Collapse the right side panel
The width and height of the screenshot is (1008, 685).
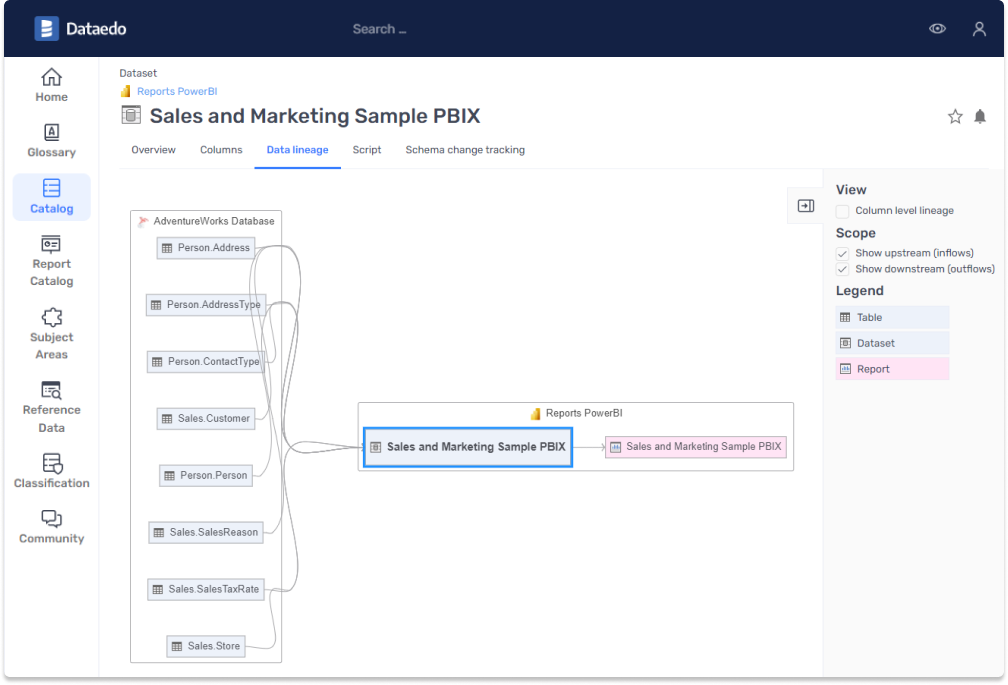805,206
